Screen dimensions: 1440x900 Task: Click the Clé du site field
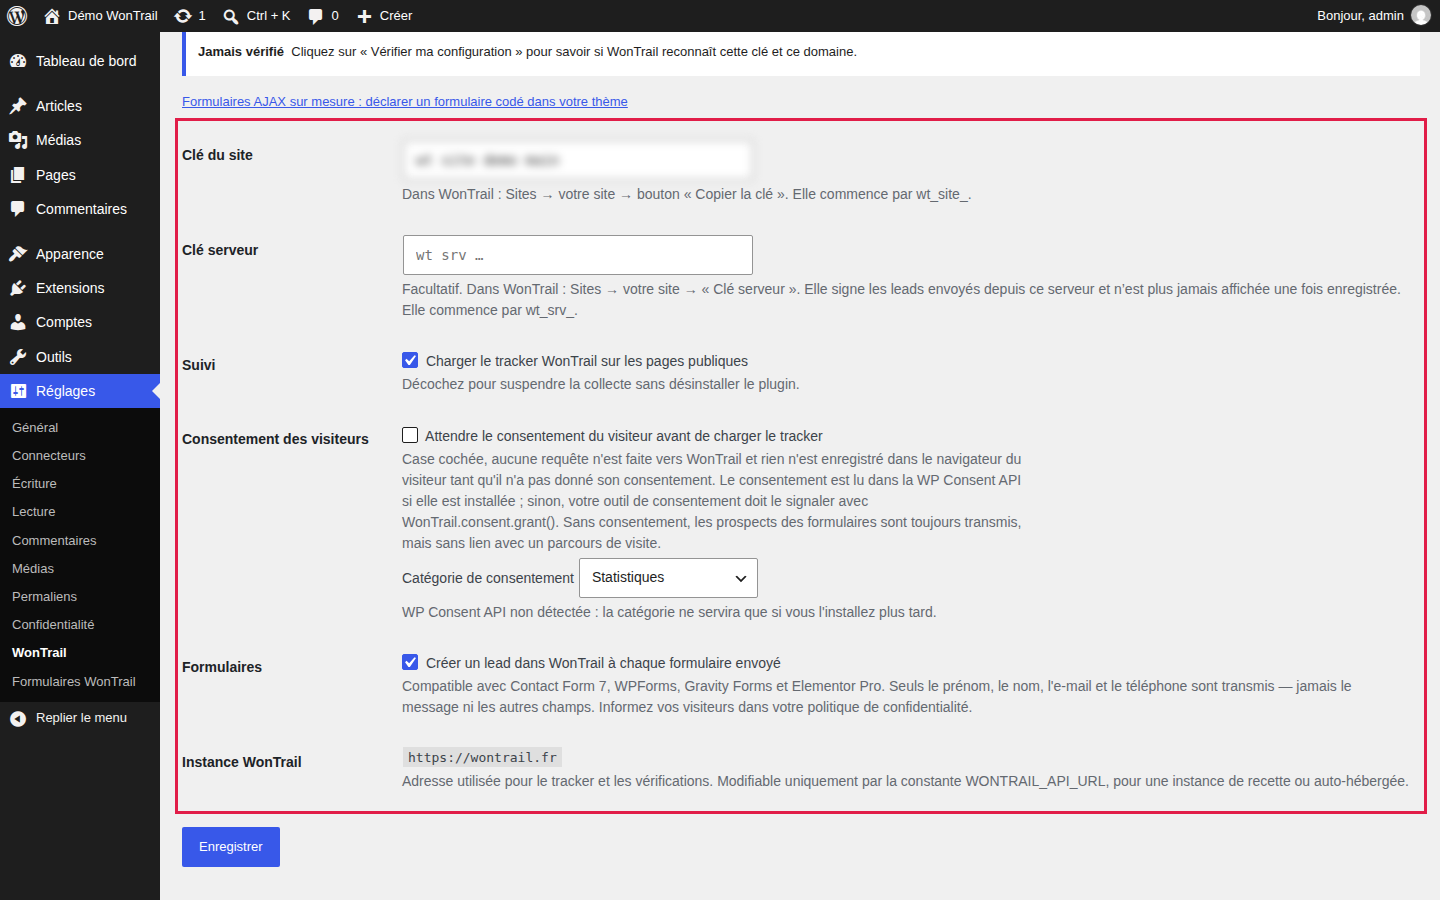578,160
